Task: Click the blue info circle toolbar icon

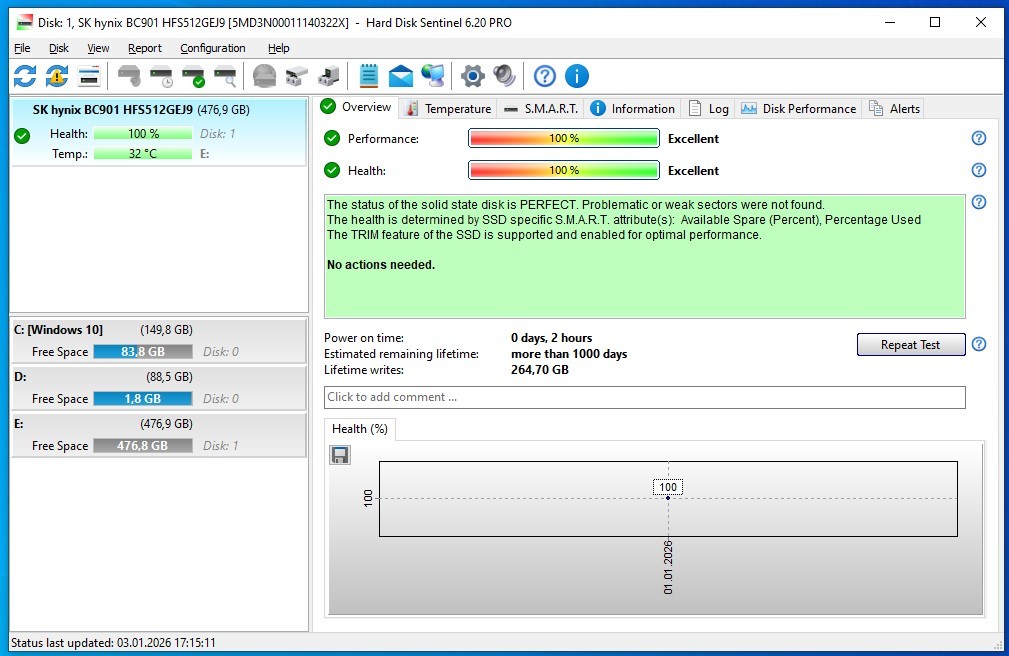Action: (x=576, y=76)
